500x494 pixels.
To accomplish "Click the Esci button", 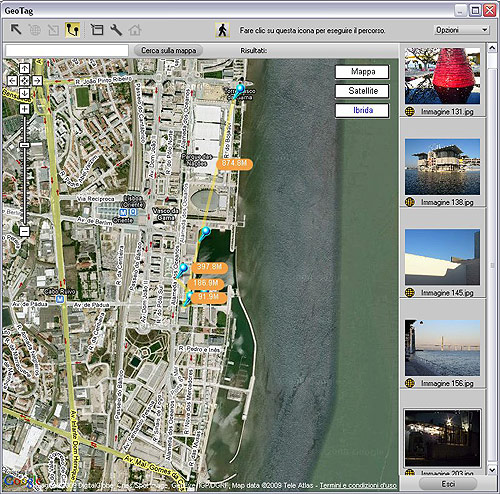I will 448,484.
